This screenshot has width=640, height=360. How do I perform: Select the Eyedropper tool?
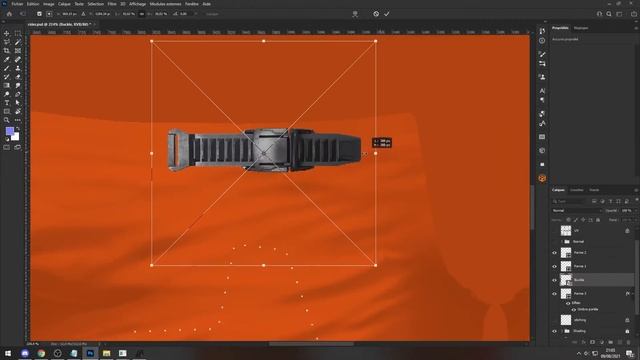point(7,60)
